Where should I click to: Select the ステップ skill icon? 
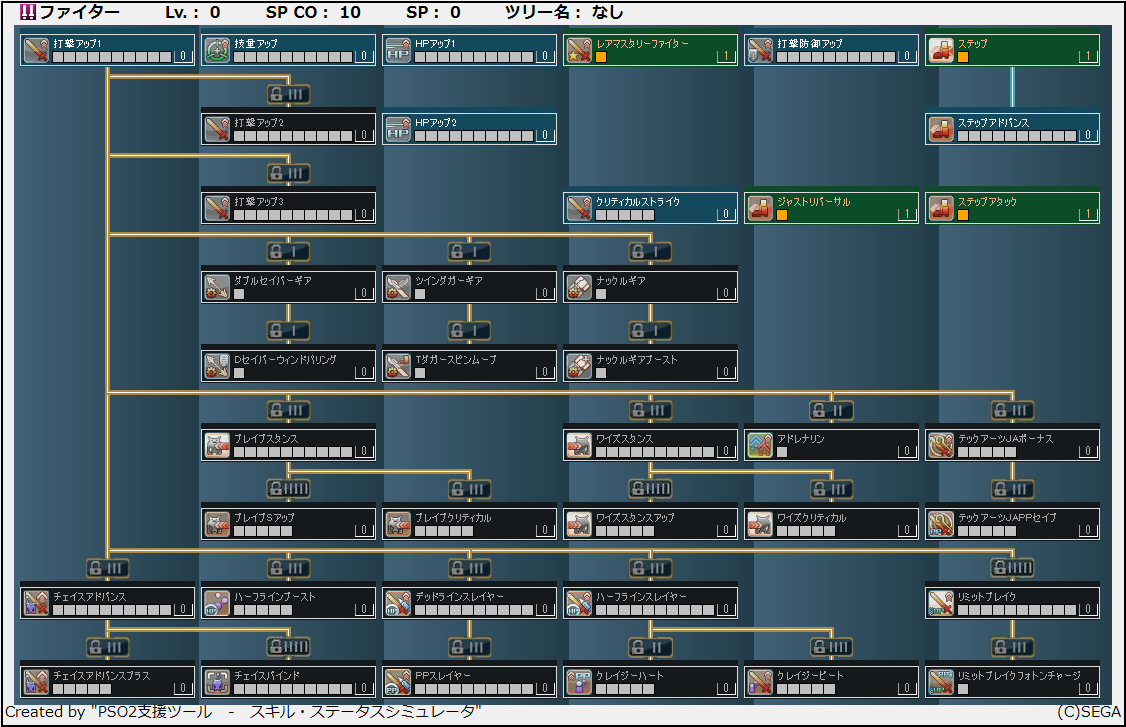pyautogui.click(x=941, y=50)
